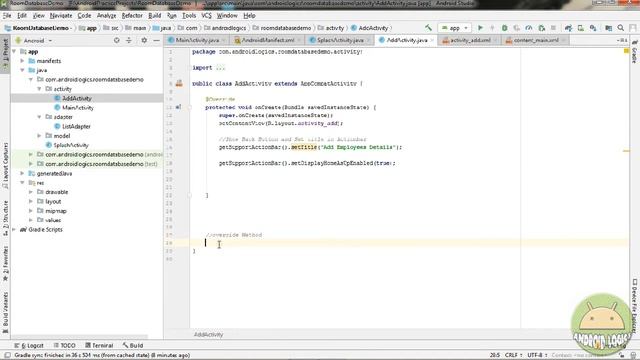Open Project Structure icon in toolbar
640x360 pixels.
(x=609, y=28)
